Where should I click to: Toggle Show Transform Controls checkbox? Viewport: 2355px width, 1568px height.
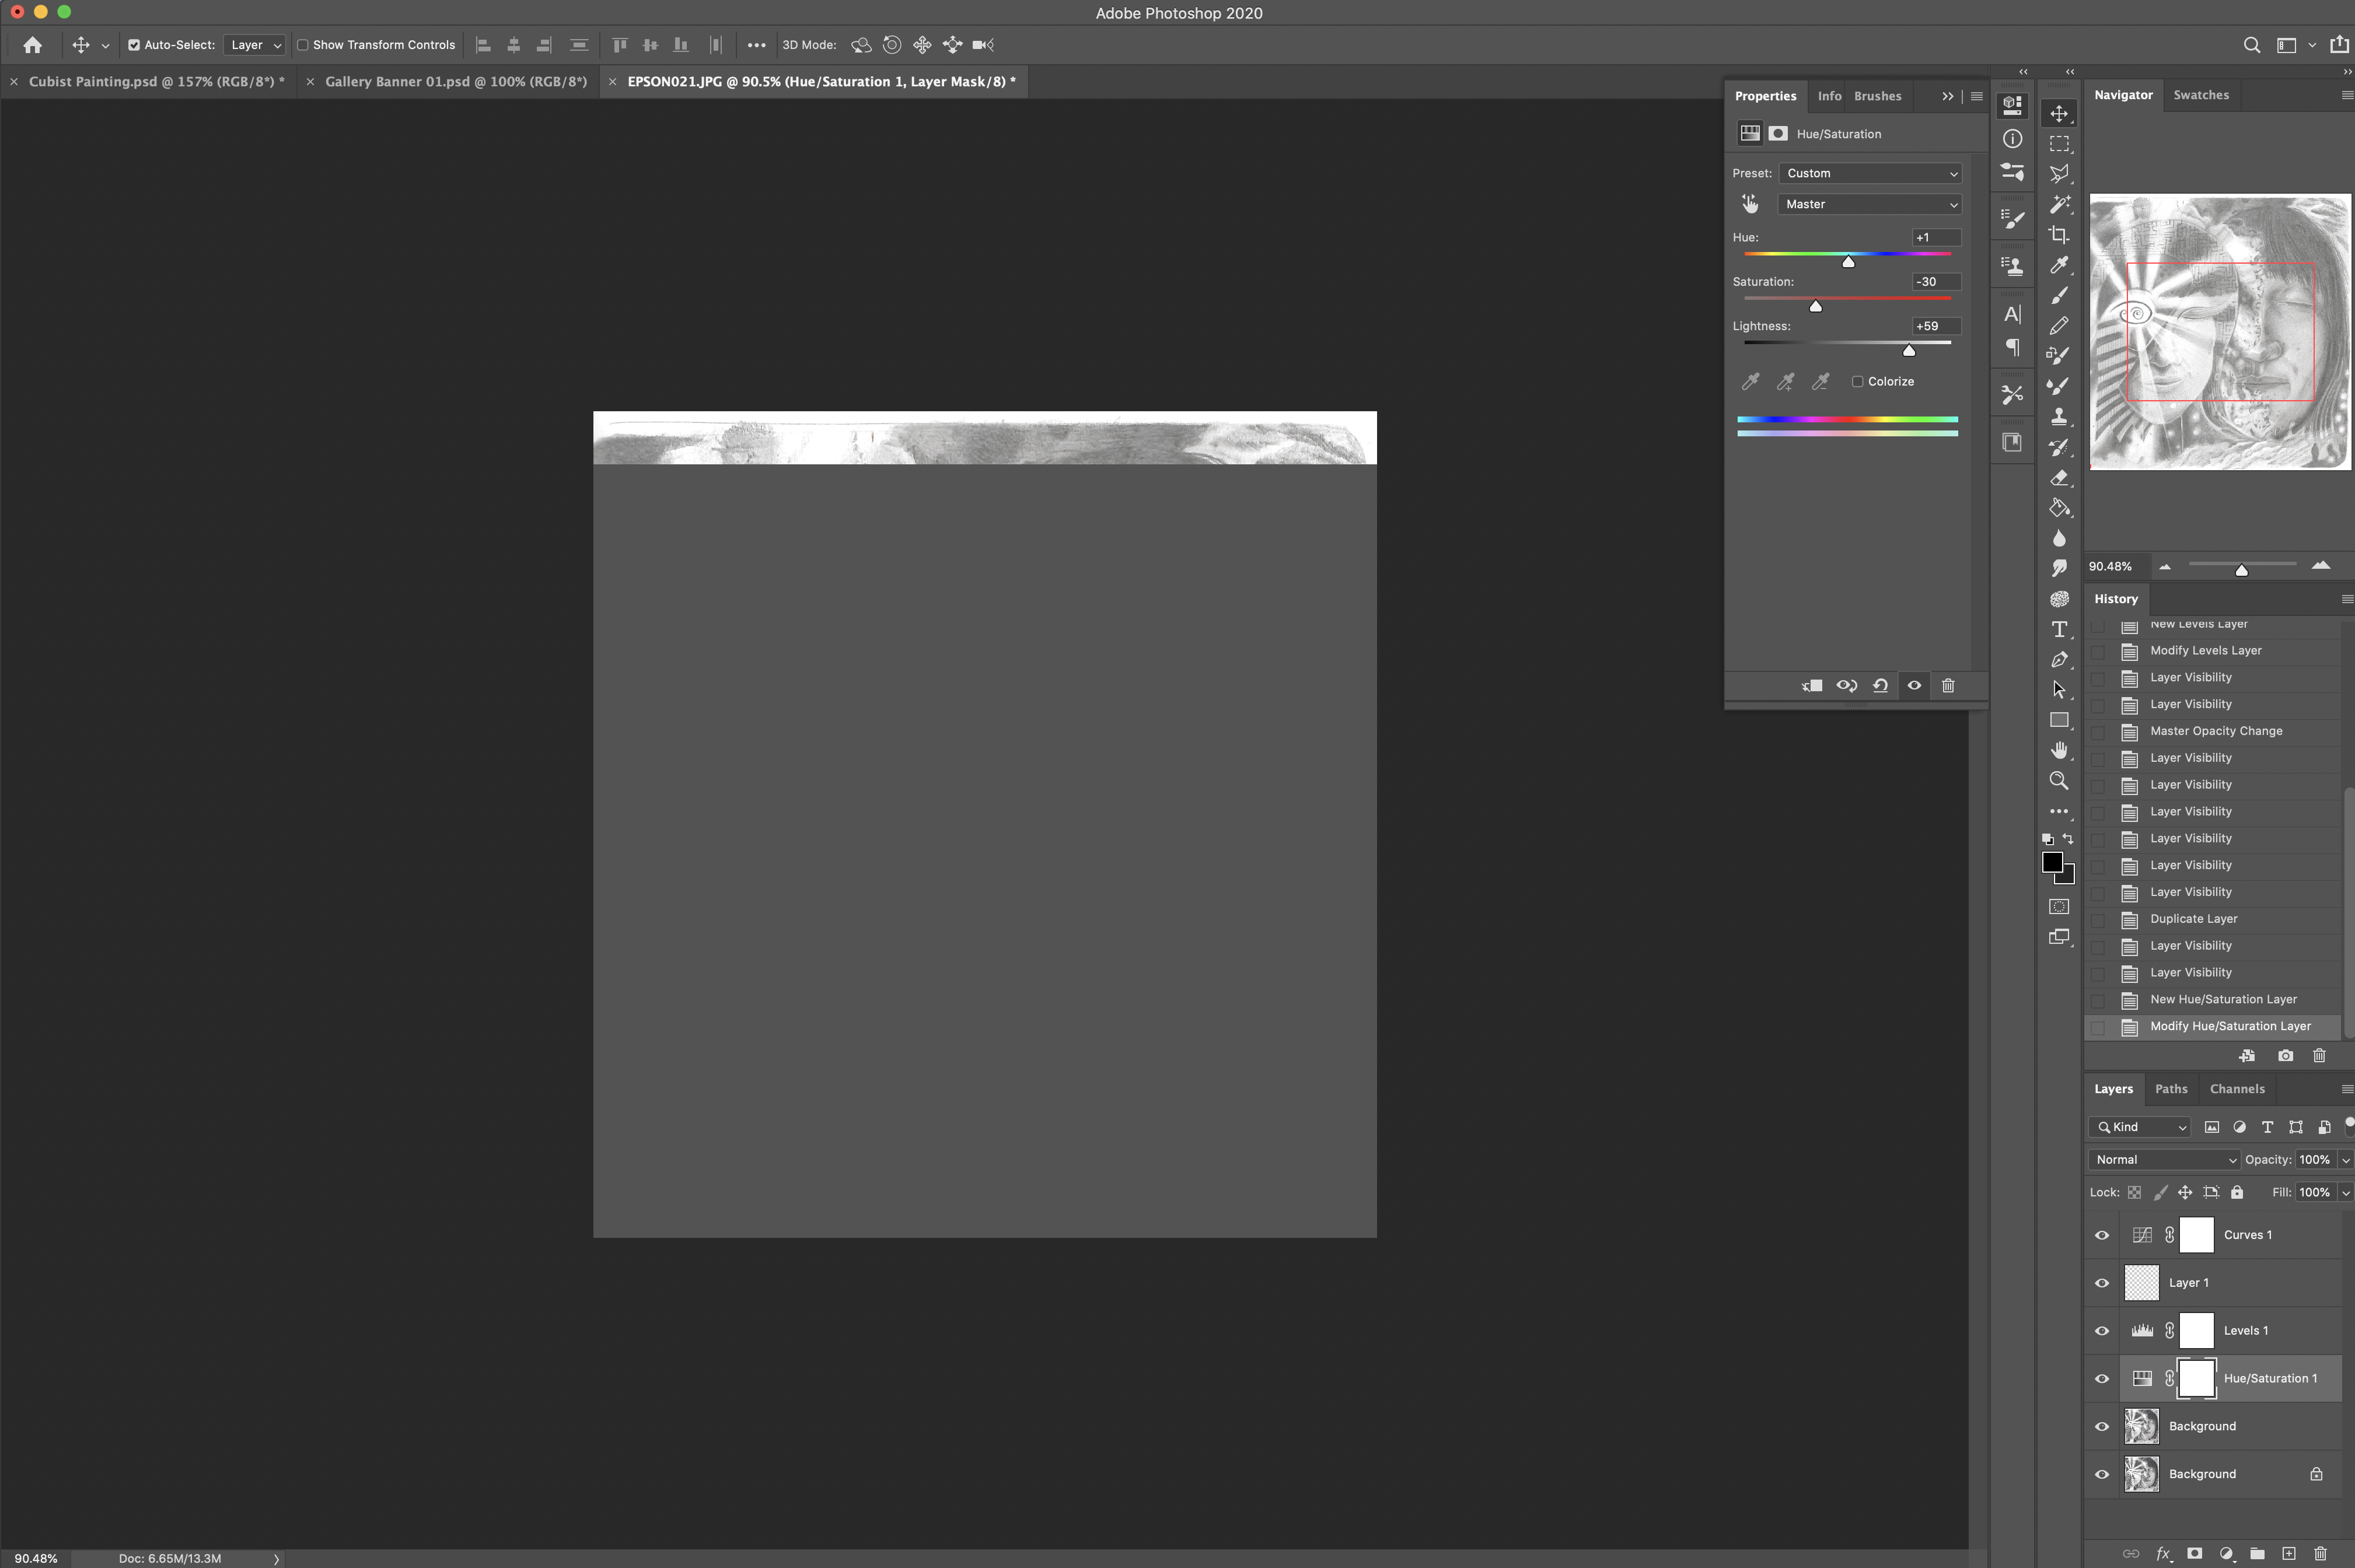[x=303, y=45]
